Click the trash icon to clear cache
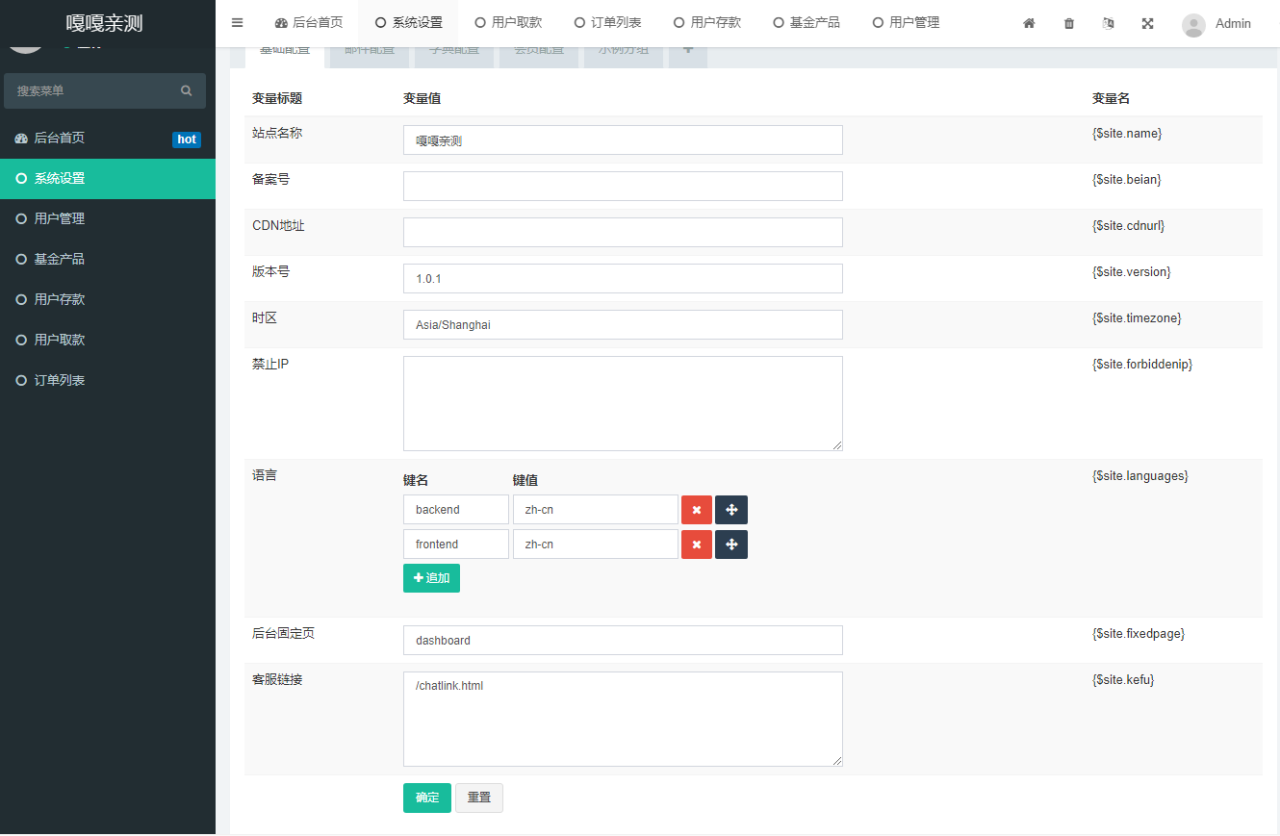Screen dimensions: 1280x836 click(1069, 23)
